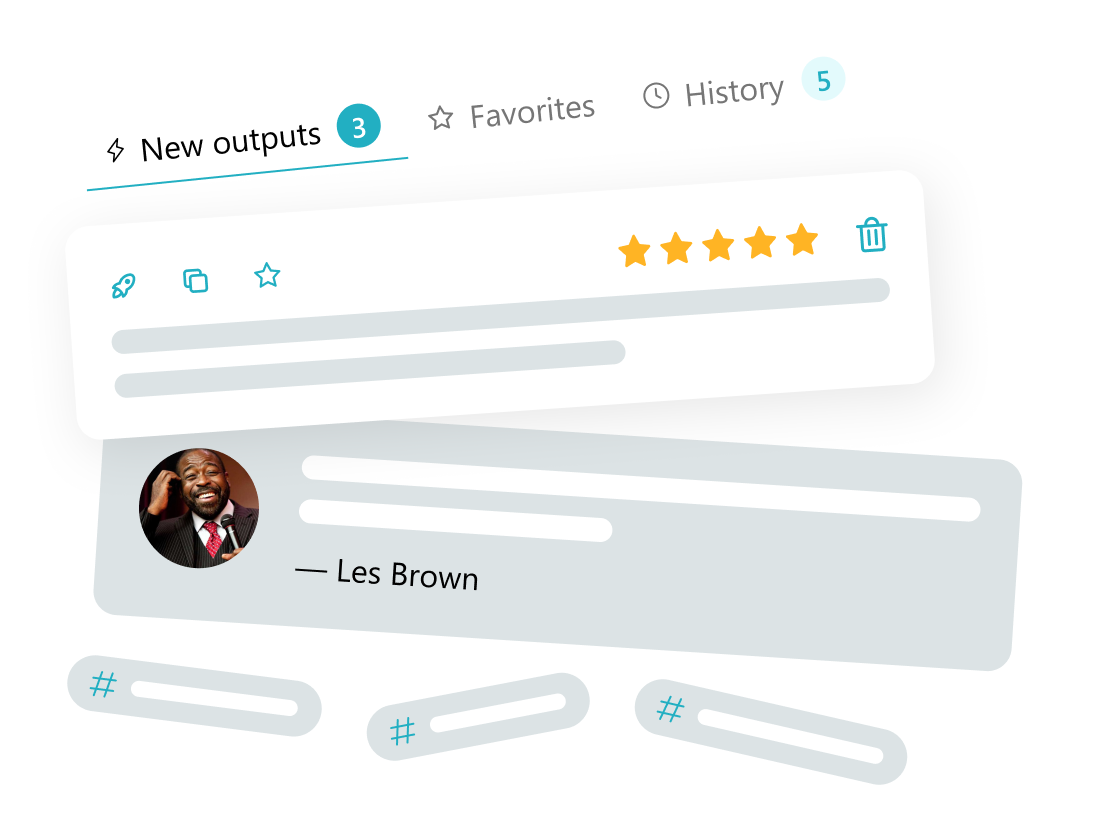This screenshot has height=820, width=1098.
Task: Click Les Brown's profile photo
Action: coord(199,508)
